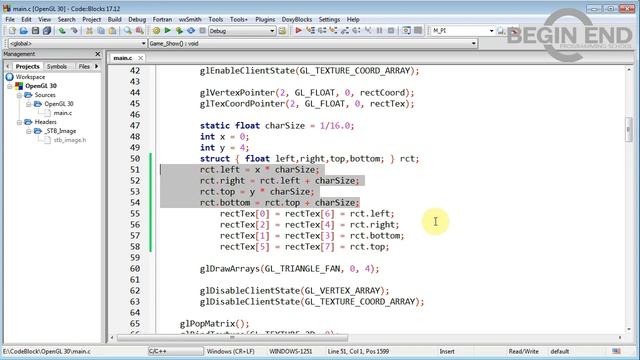The width and height of the screenshot is (640, 360).
Task: Click the Run to cursor debug icon
Action: pyautogui.click(x=310, y=31)
